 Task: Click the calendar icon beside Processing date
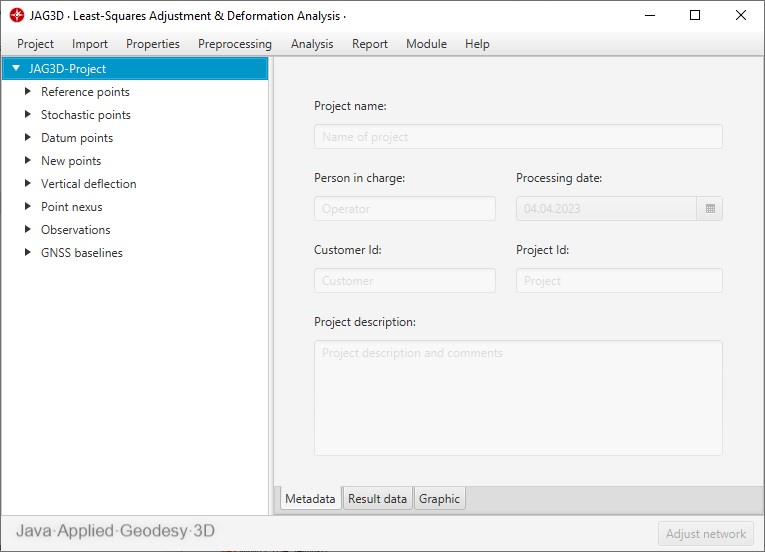tap(710, 209)
